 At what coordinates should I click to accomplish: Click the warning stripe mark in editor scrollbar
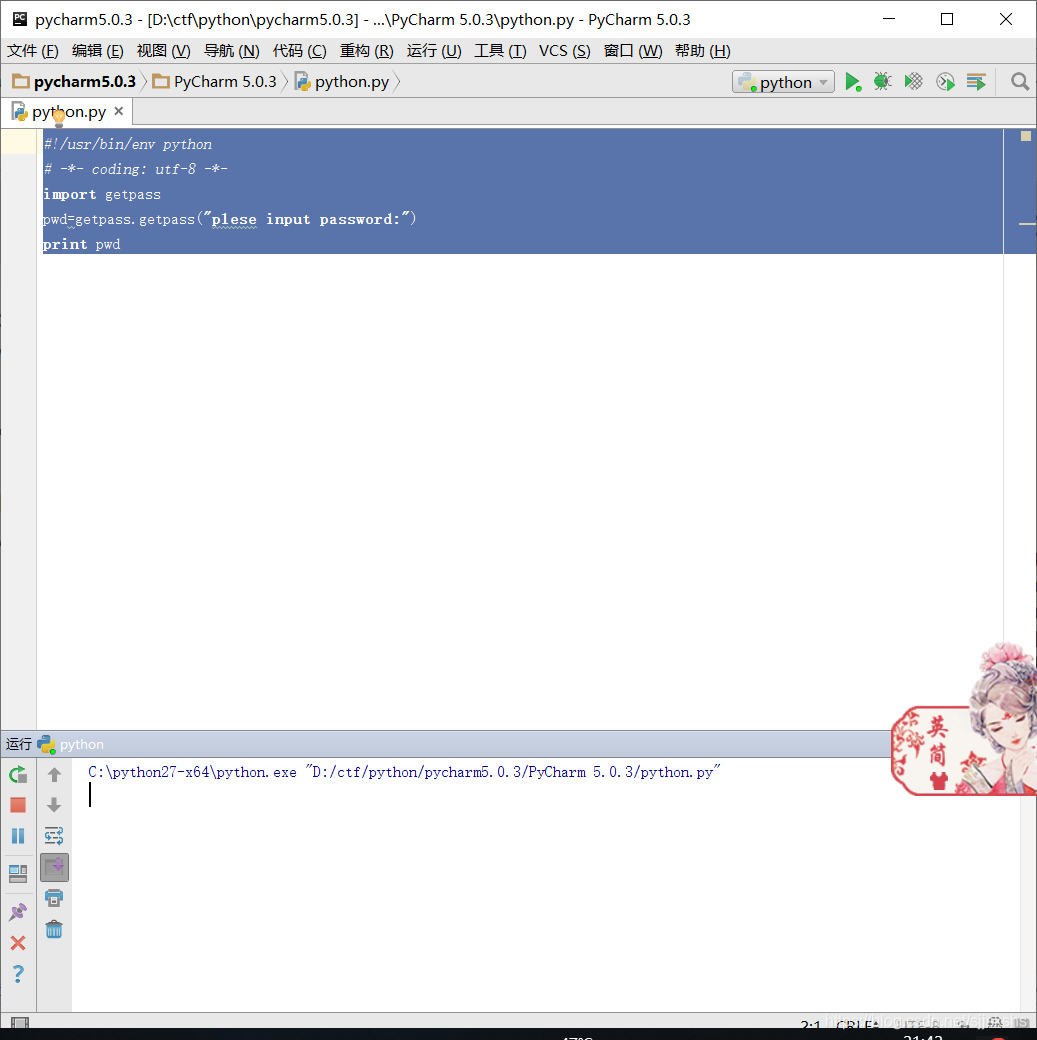click(x=1027, y=224)
